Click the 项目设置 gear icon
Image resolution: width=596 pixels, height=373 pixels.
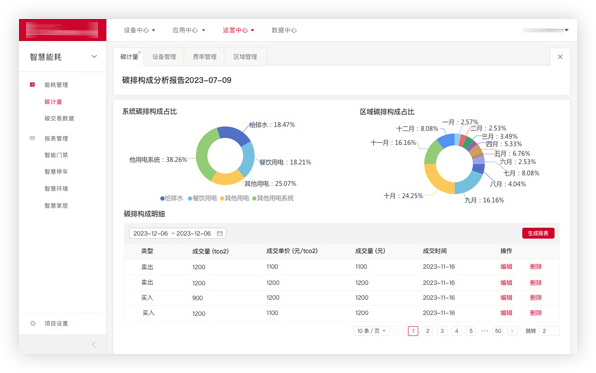33,323
